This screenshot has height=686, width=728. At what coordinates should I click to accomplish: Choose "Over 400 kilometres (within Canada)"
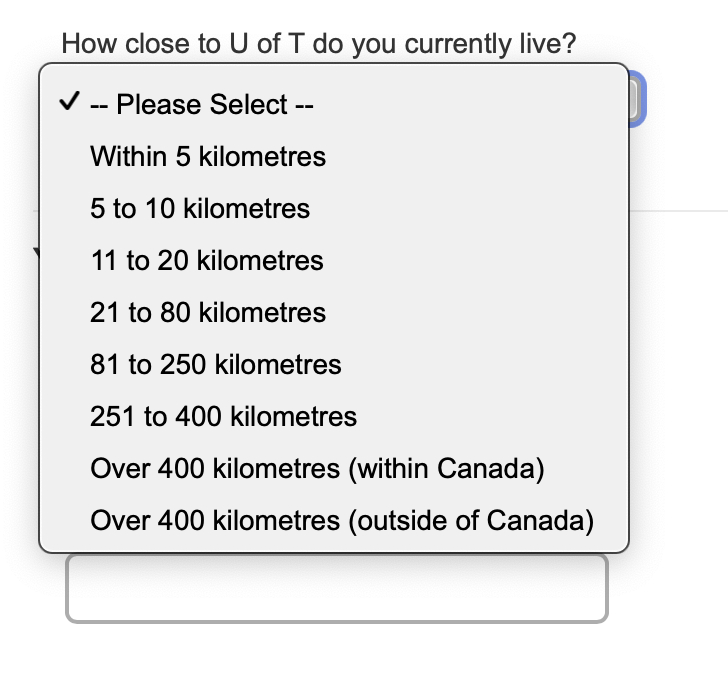tap(317, 469)
